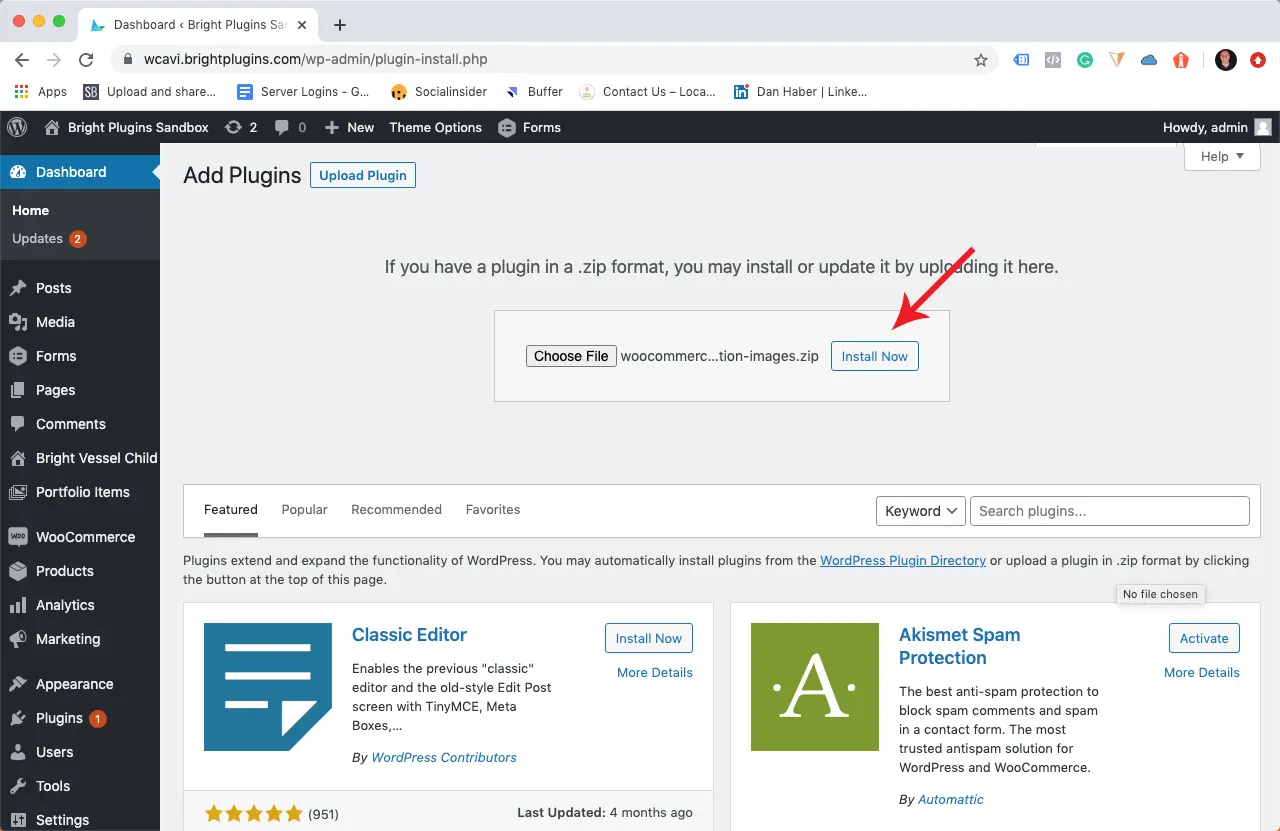Select the Media library sidebar icon
1280x831 pixels.
click(18, 322)
